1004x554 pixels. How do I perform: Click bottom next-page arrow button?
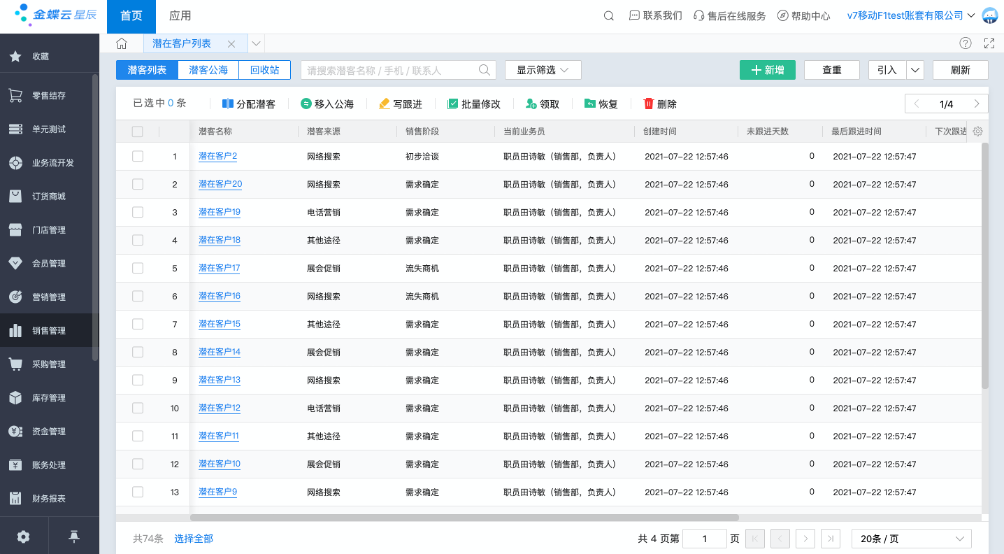click(806, 539)
